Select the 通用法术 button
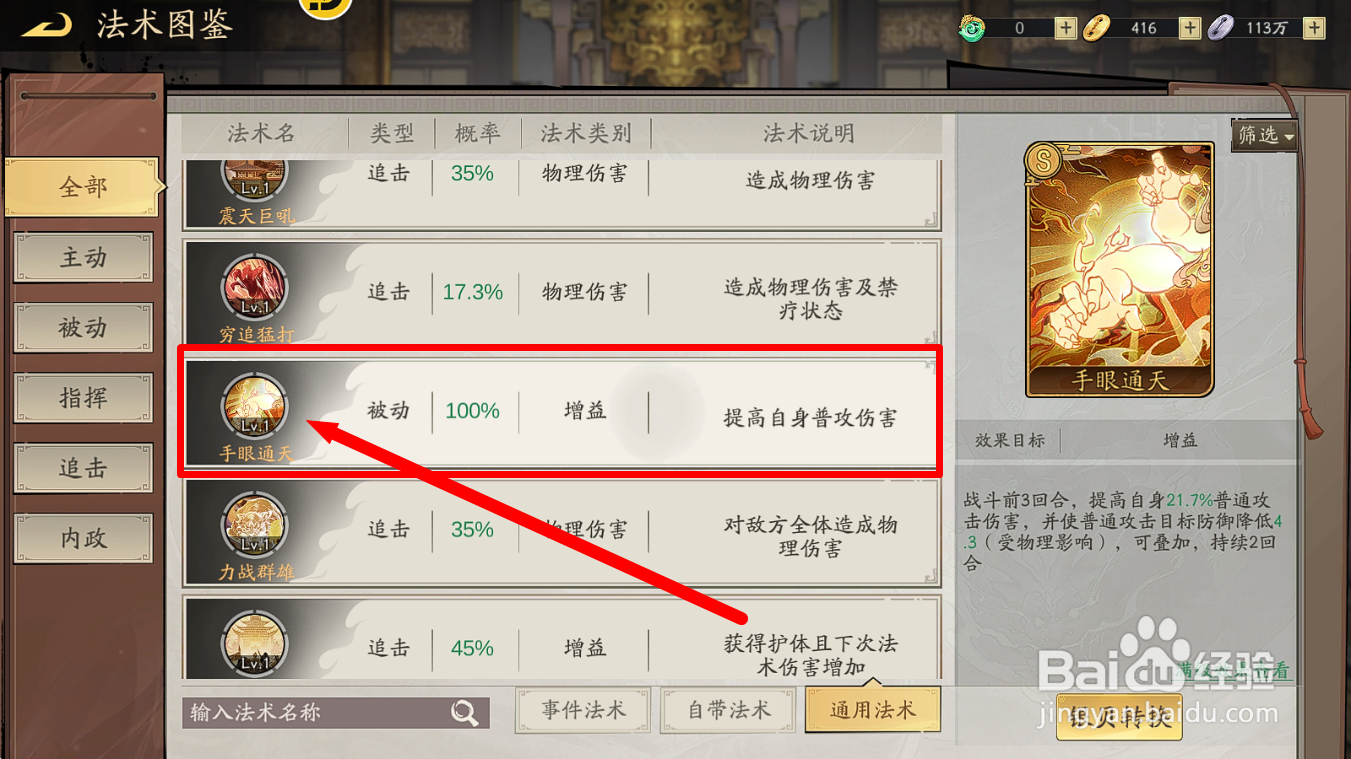Screen dimensions: 1351x759 click(873, 710)
